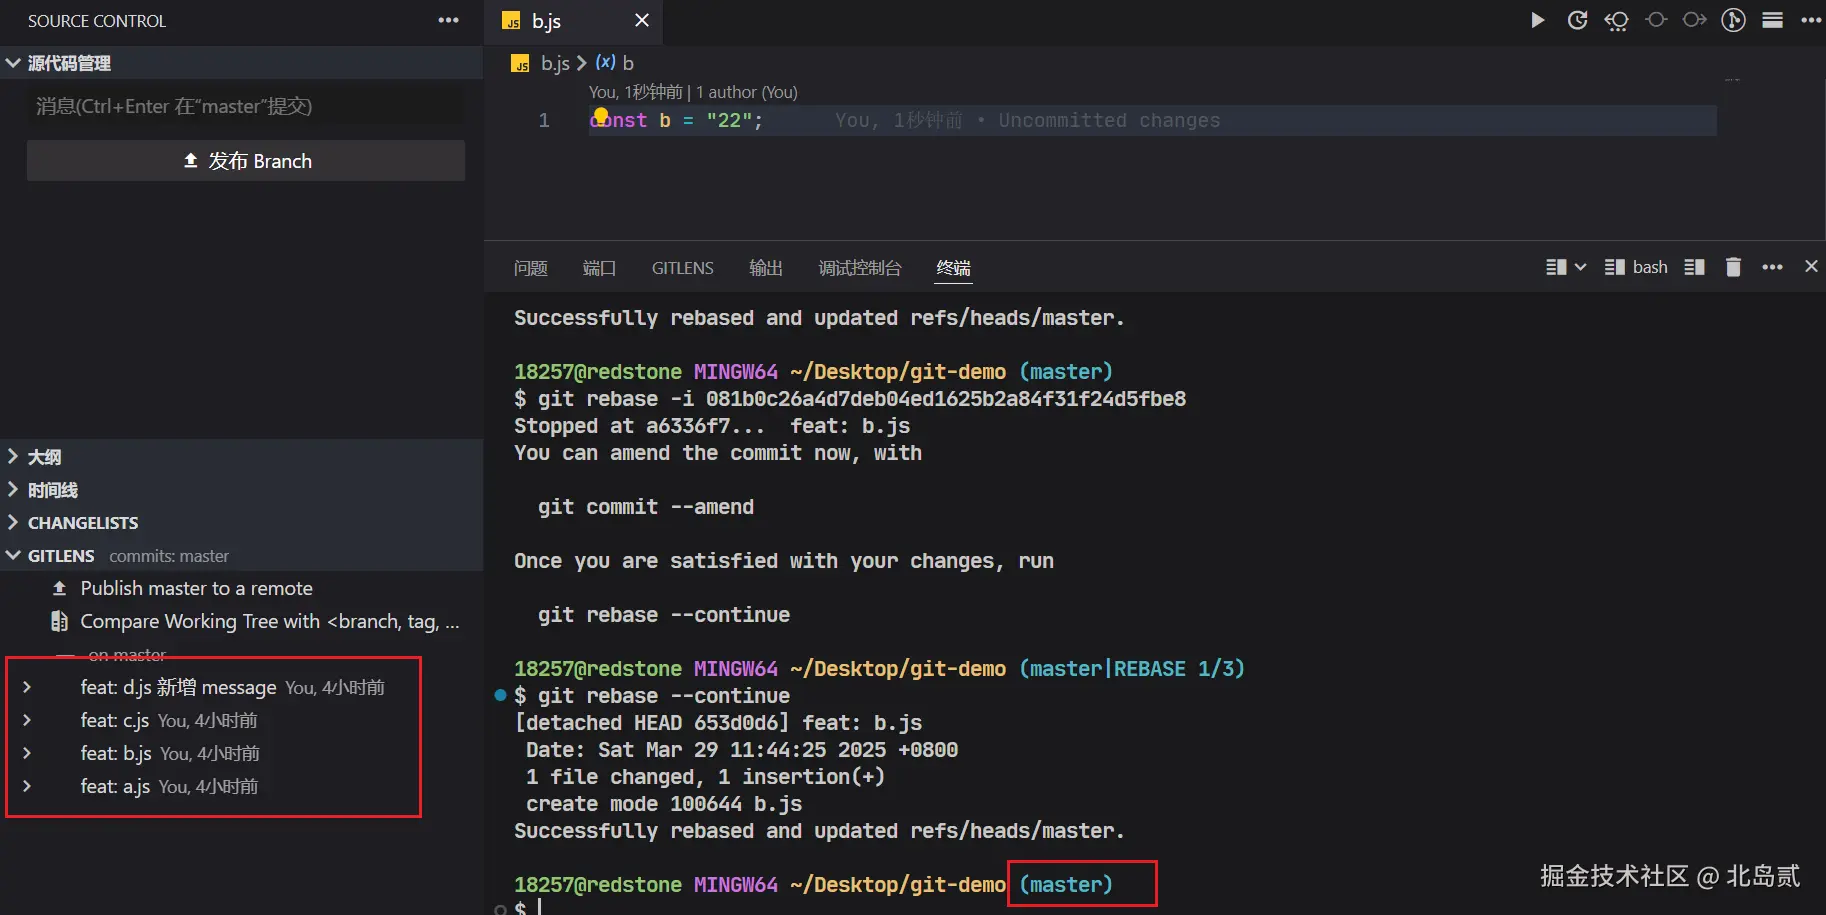Open 调试控制台 panel tab

click(860, 268)
